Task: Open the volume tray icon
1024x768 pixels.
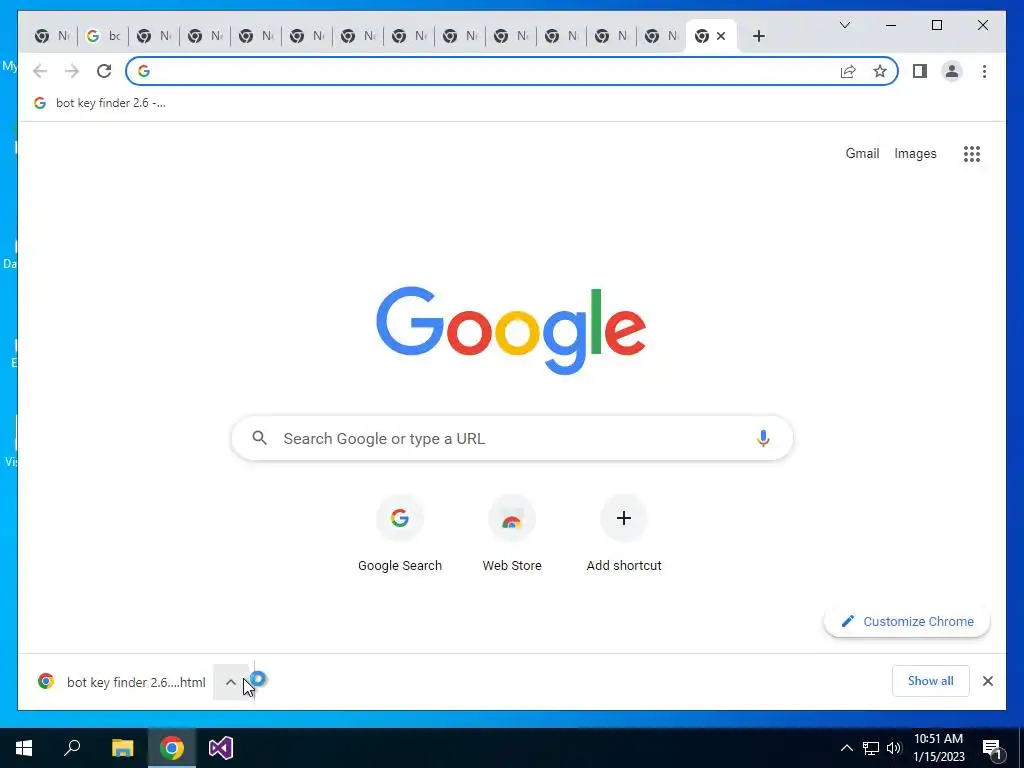Action: click(894, 748)
